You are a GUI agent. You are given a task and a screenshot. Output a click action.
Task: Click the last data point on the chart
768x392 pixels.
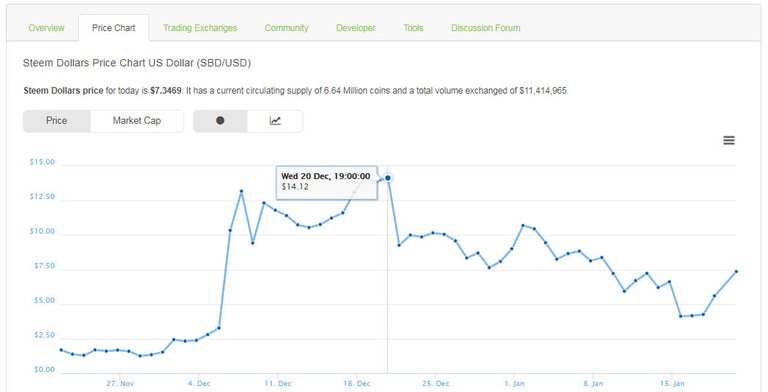[736, 271]
